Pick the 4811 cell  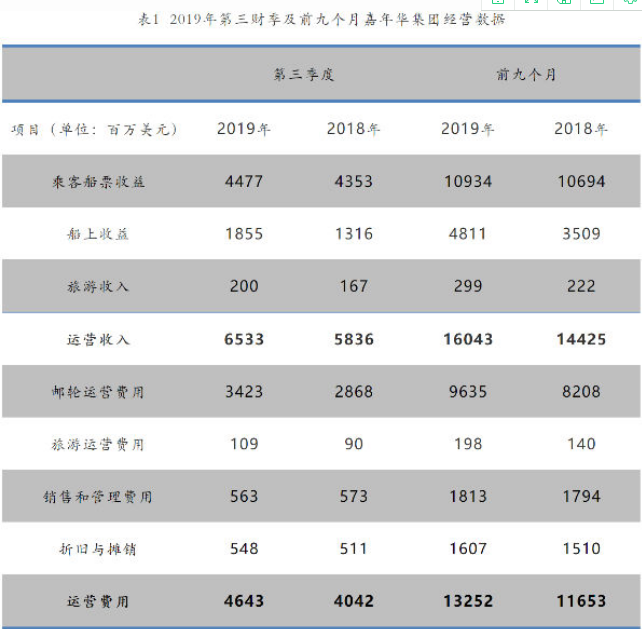tap(468, 234)
